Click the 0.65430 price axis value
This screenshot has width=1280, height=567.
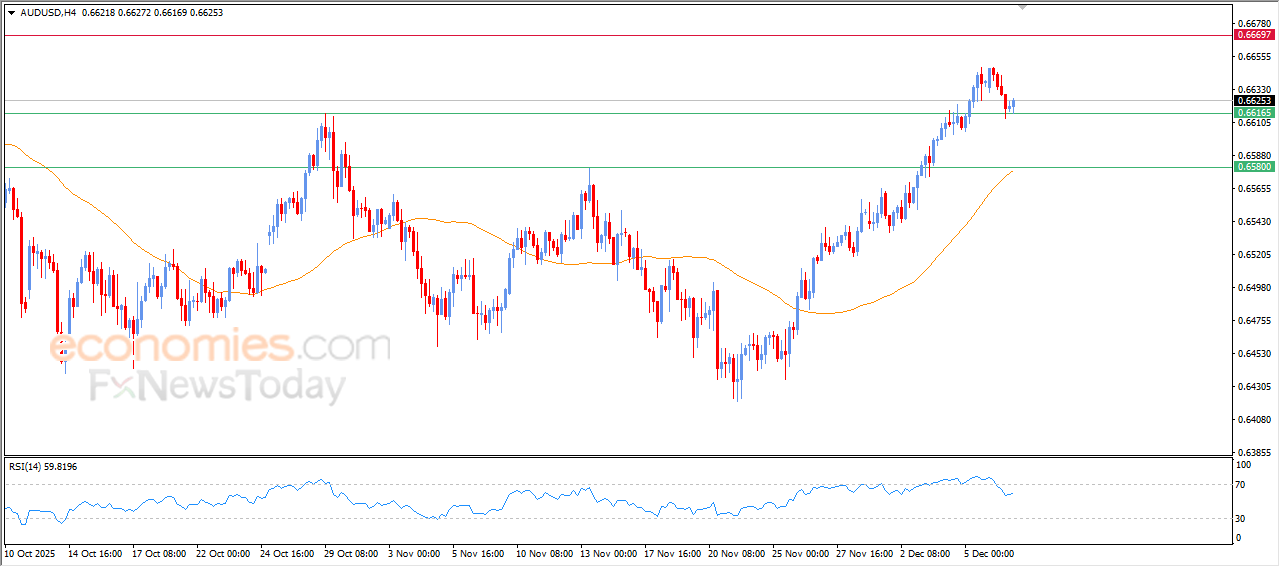point(1254,221)
